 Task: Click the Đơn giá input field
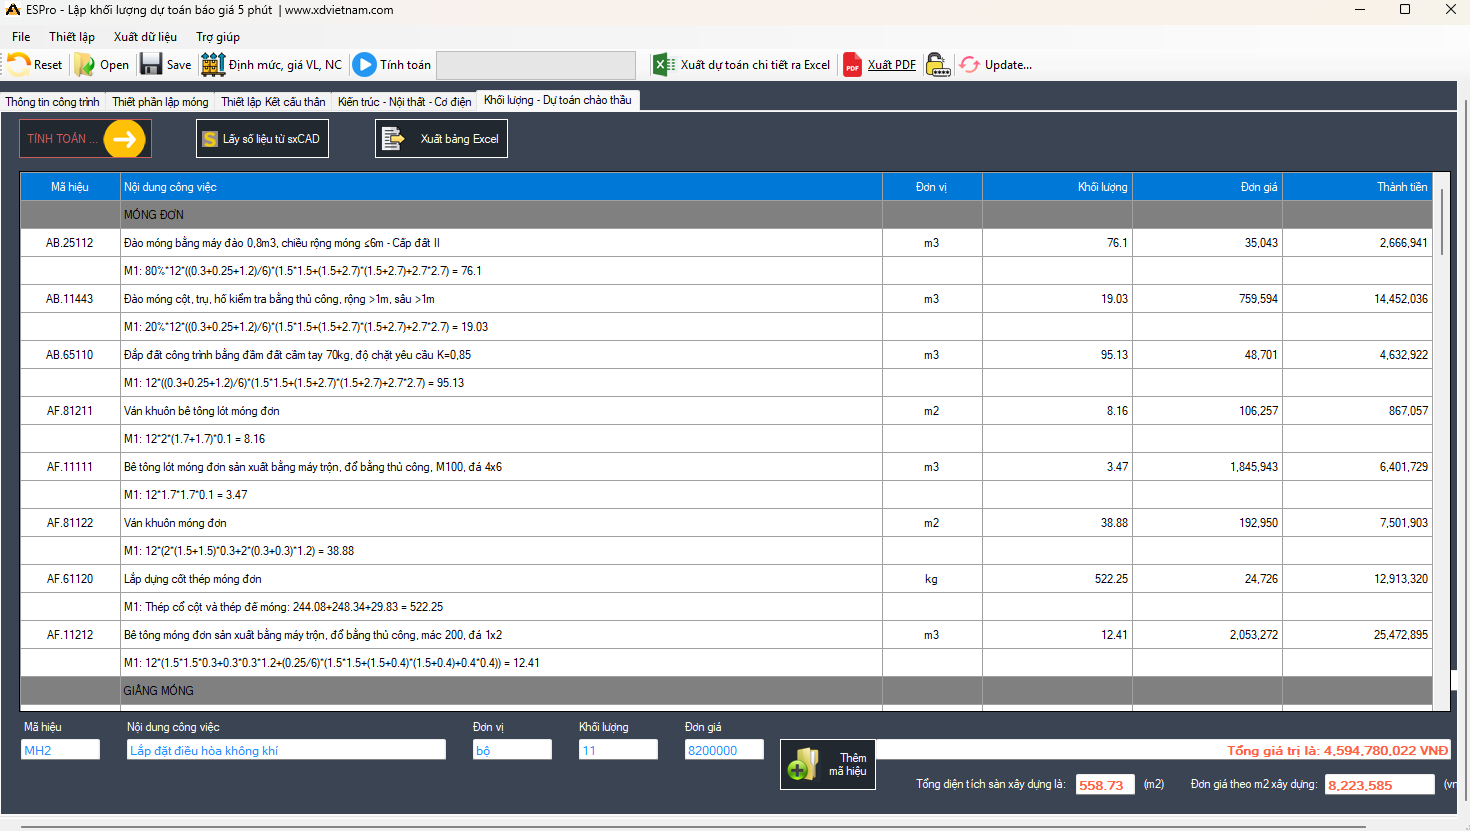(x=723, y=750)
